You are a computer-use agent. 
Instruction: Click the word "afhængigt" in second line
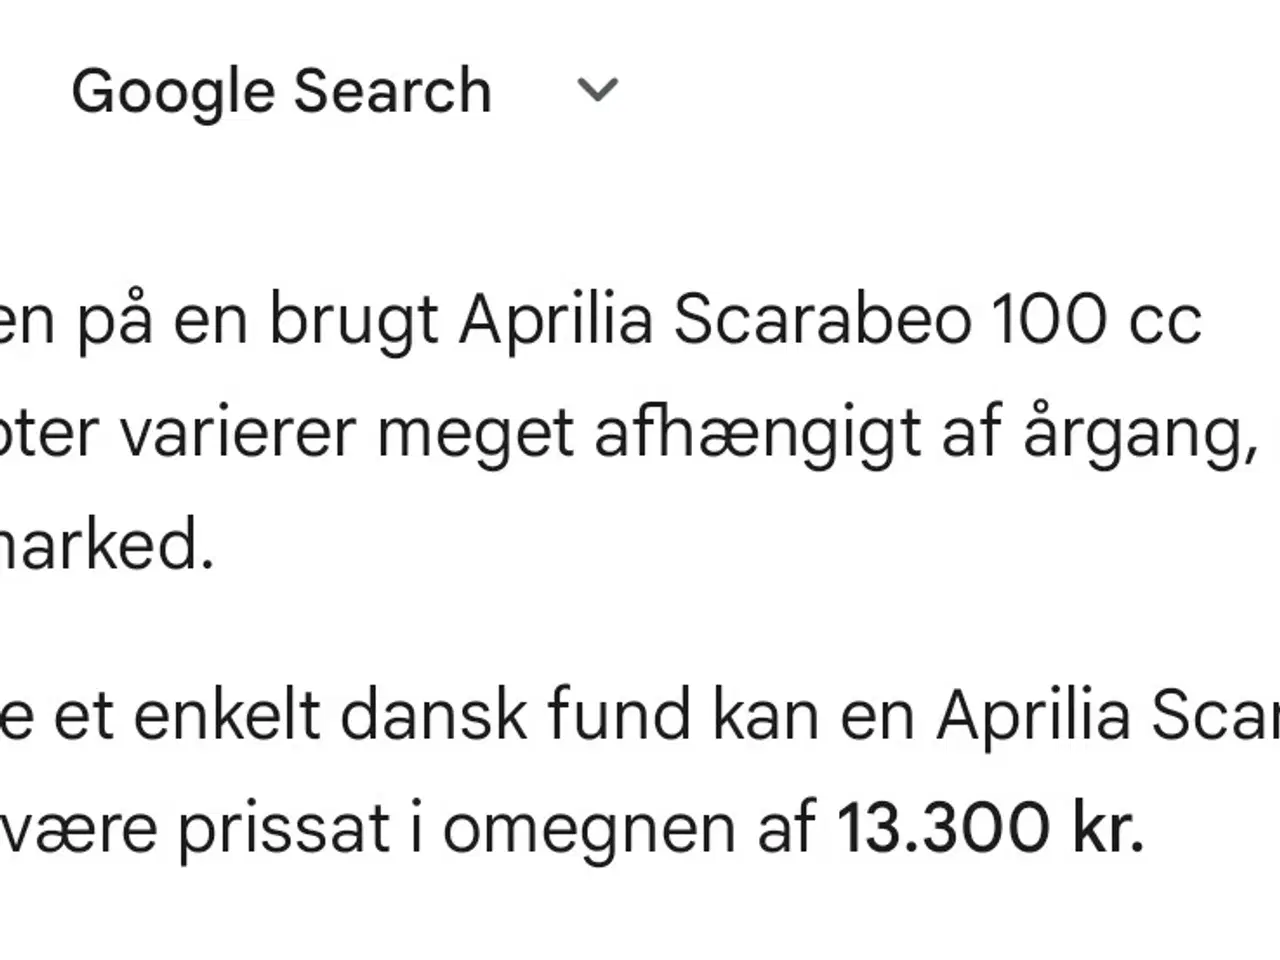[757, 434]
